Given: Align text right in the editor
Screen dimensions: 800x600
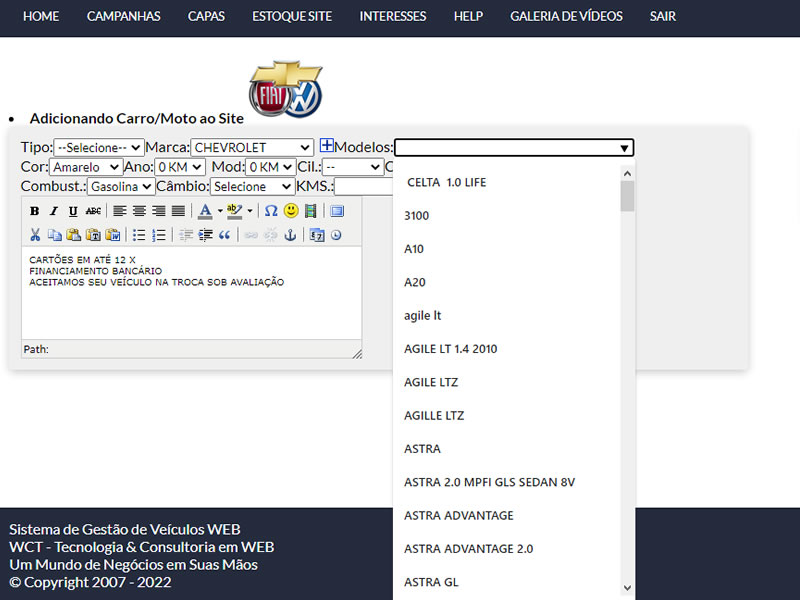Looking at the screenshot, I should (159, 211).
